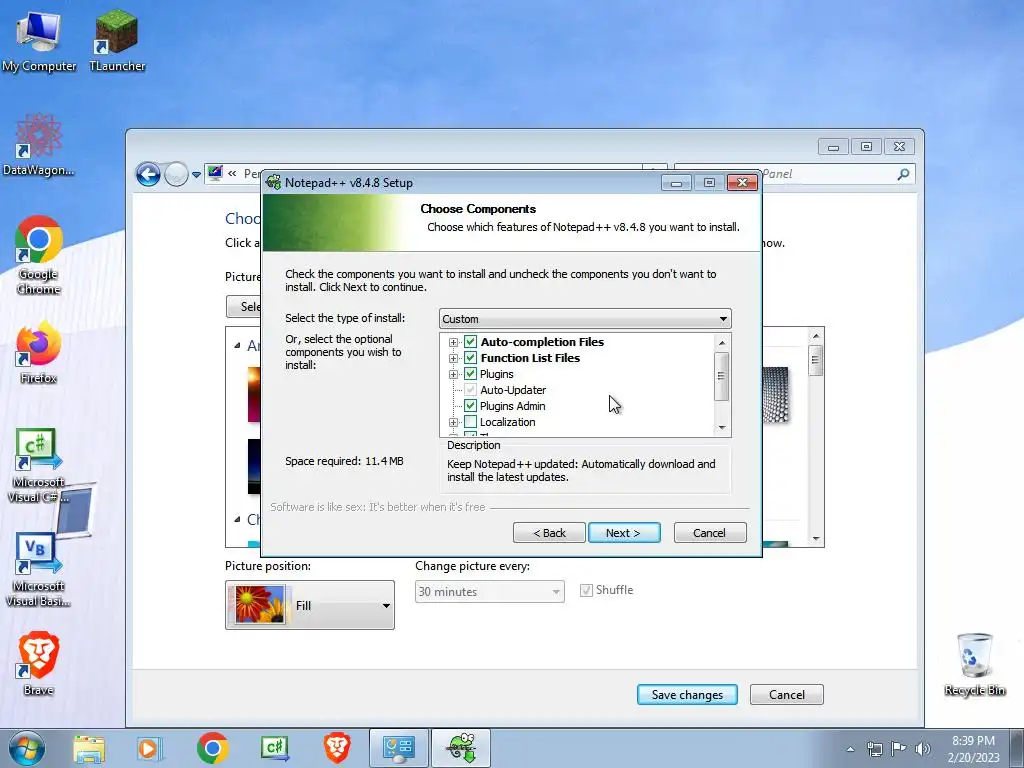
Task: Check the Localization component
Action: (x=470, y=422)
